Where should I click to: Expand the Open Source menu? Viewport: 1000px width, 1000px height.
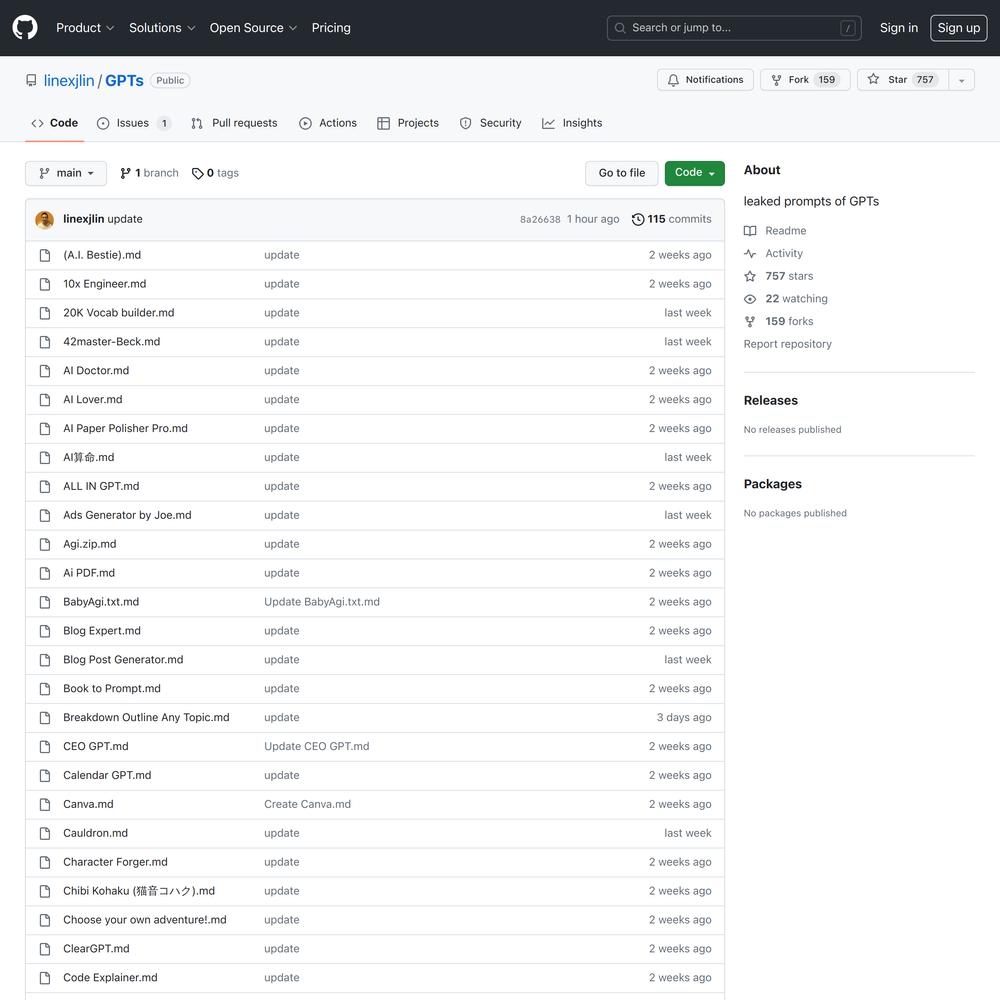coord(253,27)
